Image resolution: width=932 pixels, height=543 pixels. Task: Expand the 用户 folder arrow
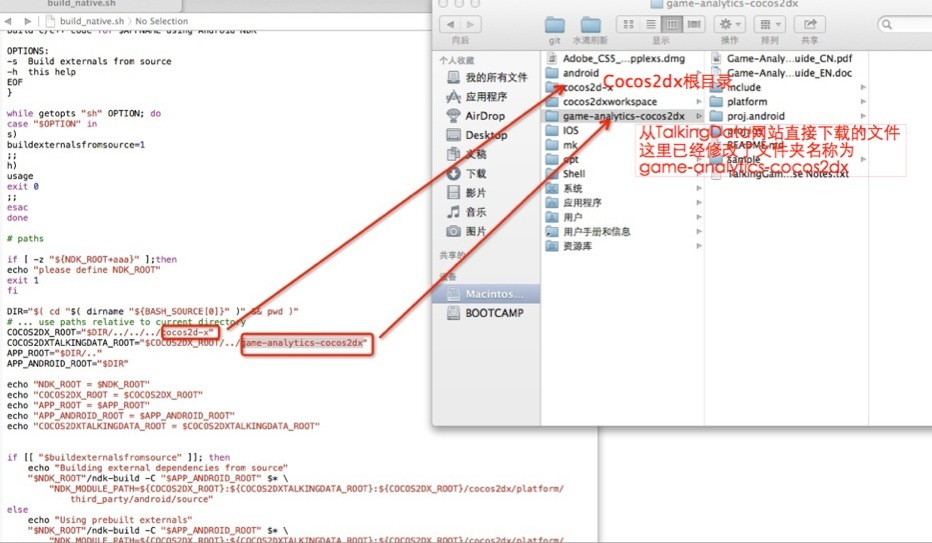coord(699,217)
